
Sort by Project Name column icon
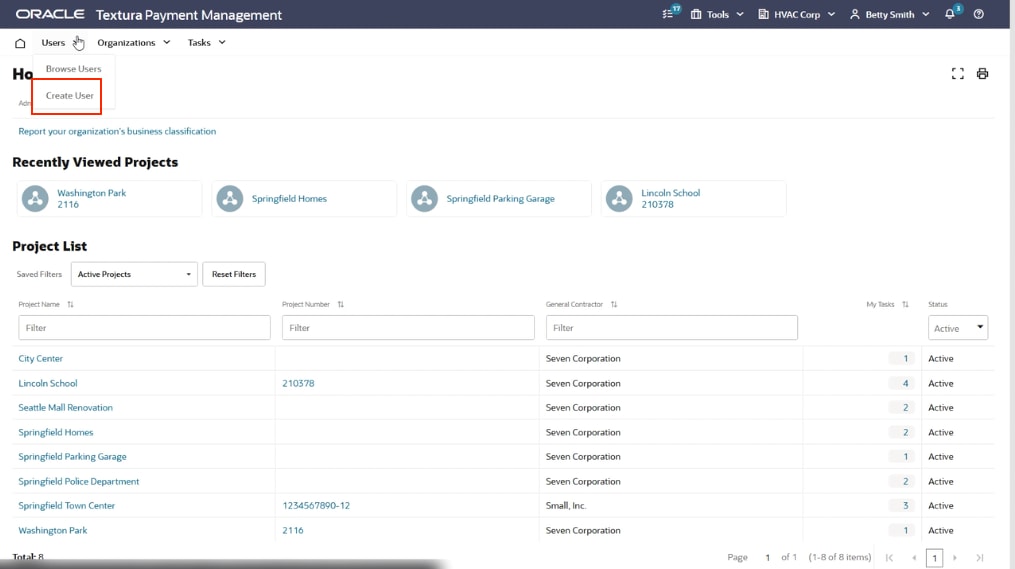coord(71,304)
